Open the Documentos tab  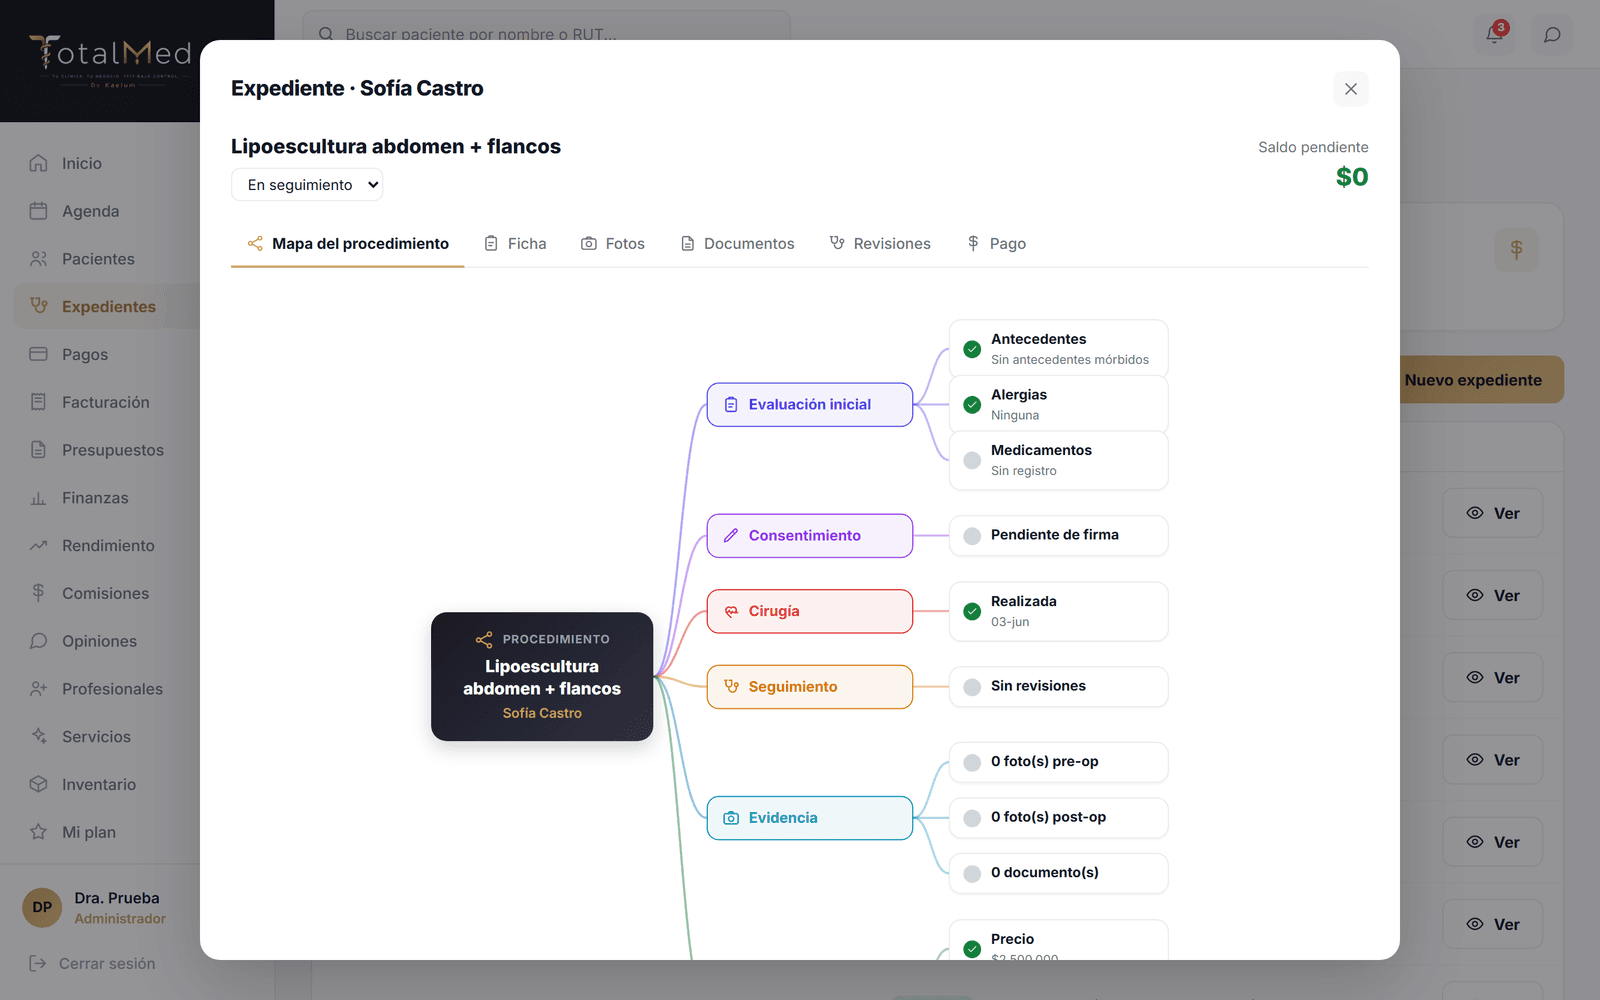(x=737, y=244)
